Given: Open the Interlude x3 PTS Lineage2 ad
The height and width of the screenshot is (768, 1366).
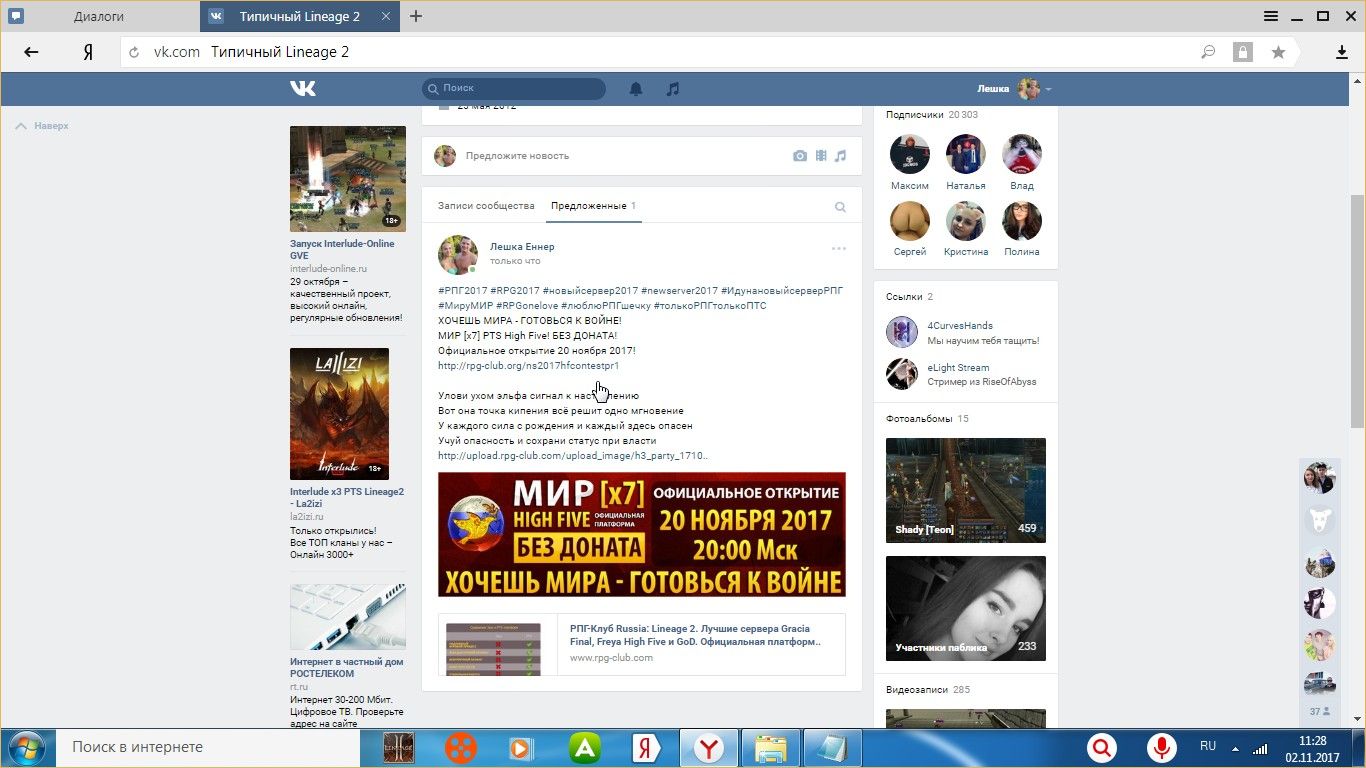Looking at the screenshot, I should tap(347, 498).
